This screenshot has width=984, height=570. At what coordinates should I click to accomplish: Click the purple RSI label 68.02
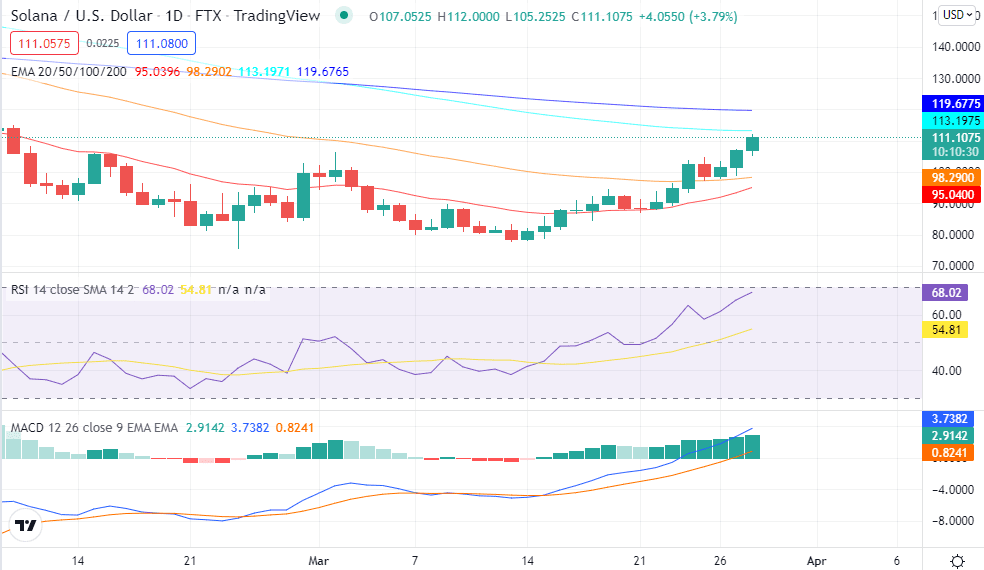pyautogui.click(x=946, y=293)
